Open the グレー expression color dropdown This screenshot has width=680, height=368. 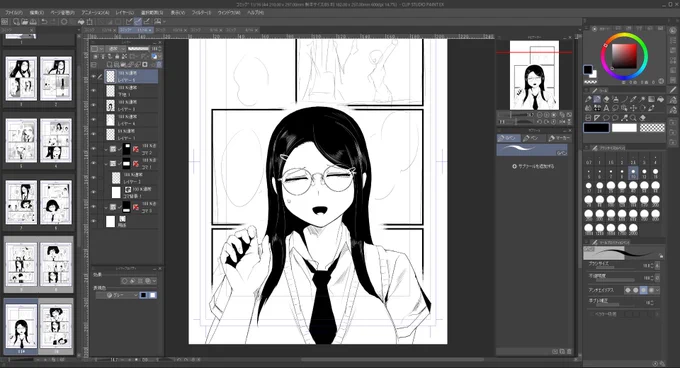117,295
